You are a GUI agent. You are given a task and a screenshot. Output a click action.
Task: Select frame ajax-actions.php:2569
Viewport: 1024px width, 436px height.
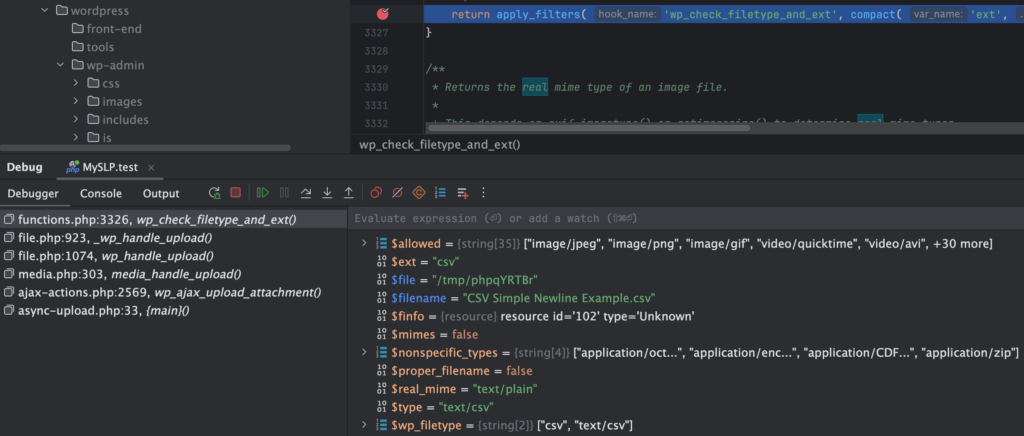tap(174, 293)
